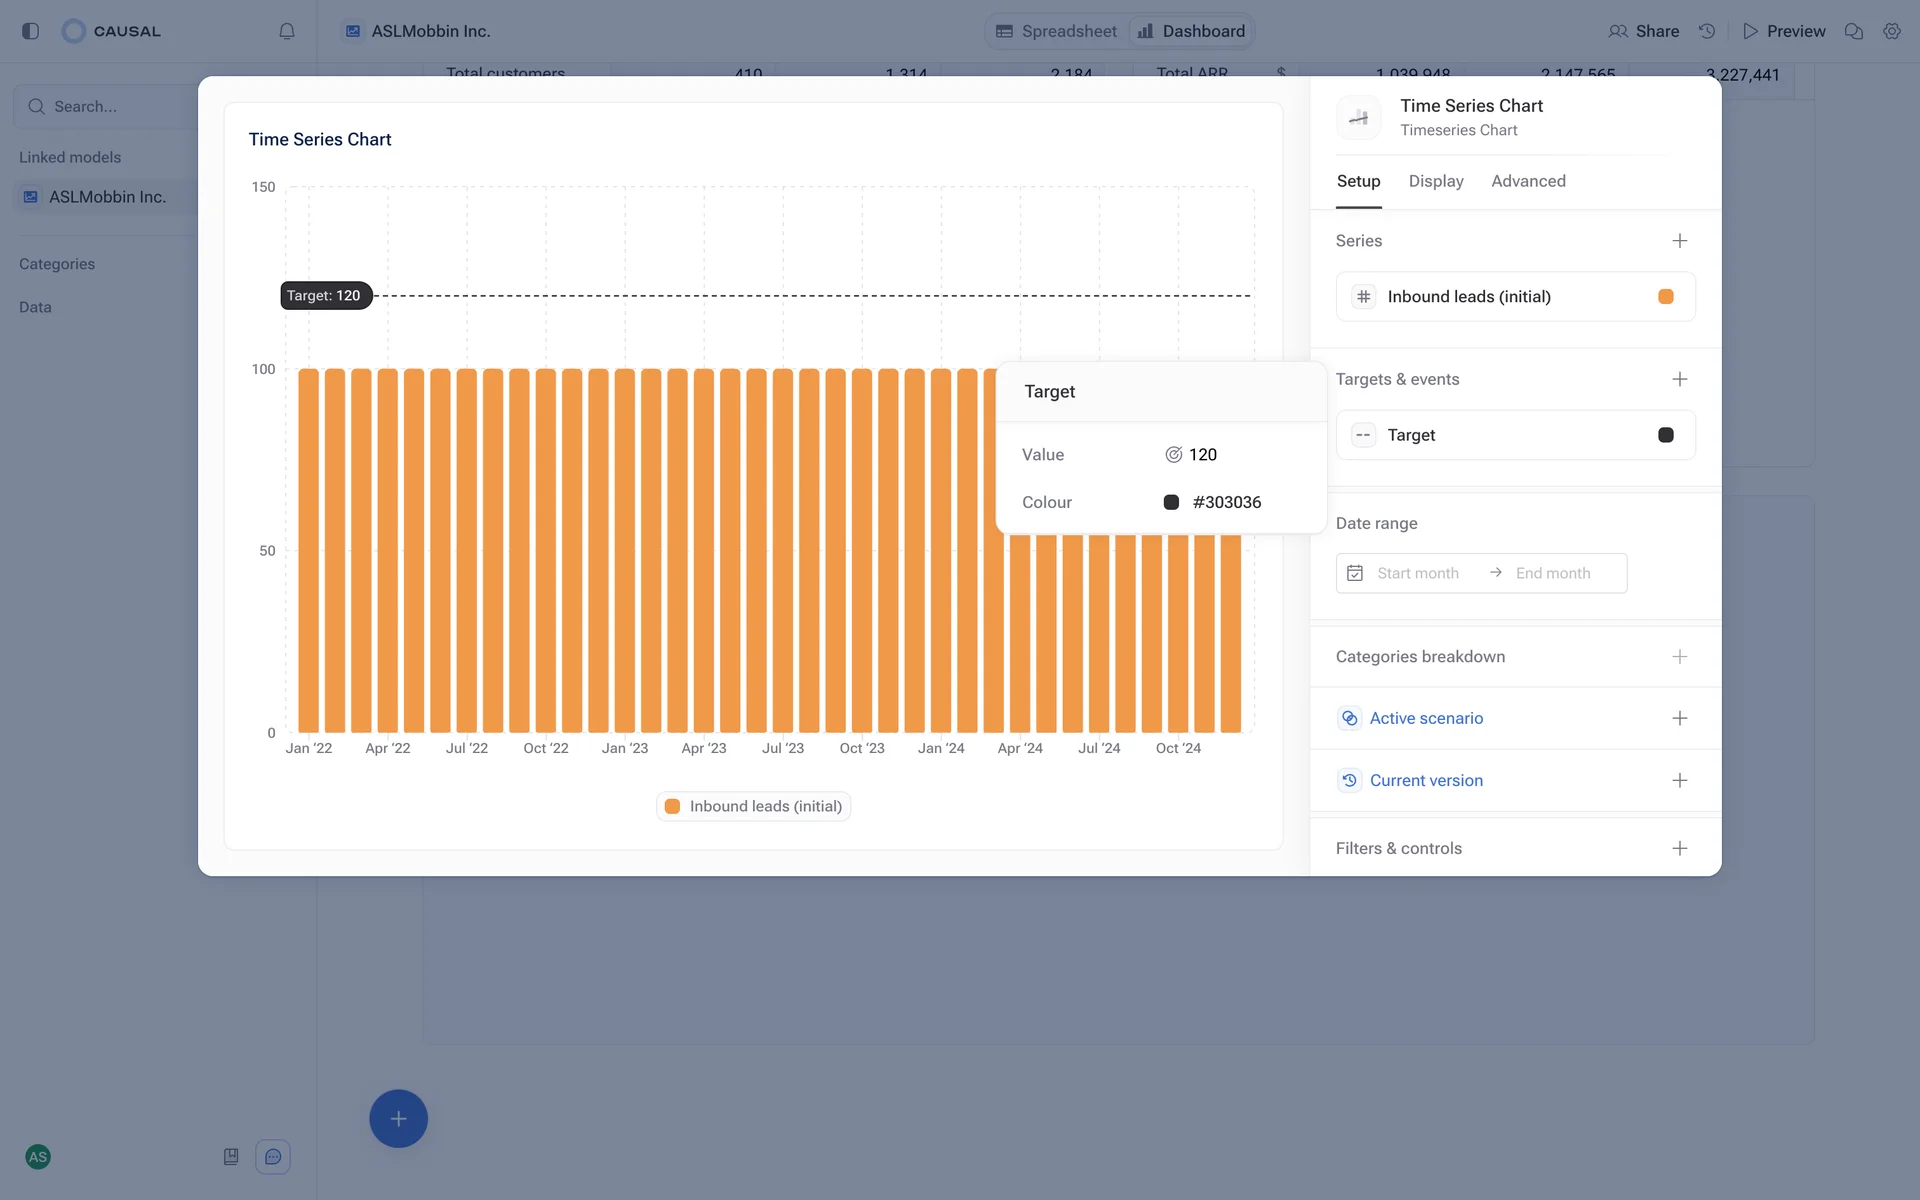Click the Start month date field
The width and height of the screenshot is (1920, 1200).
pos(1417,573)
